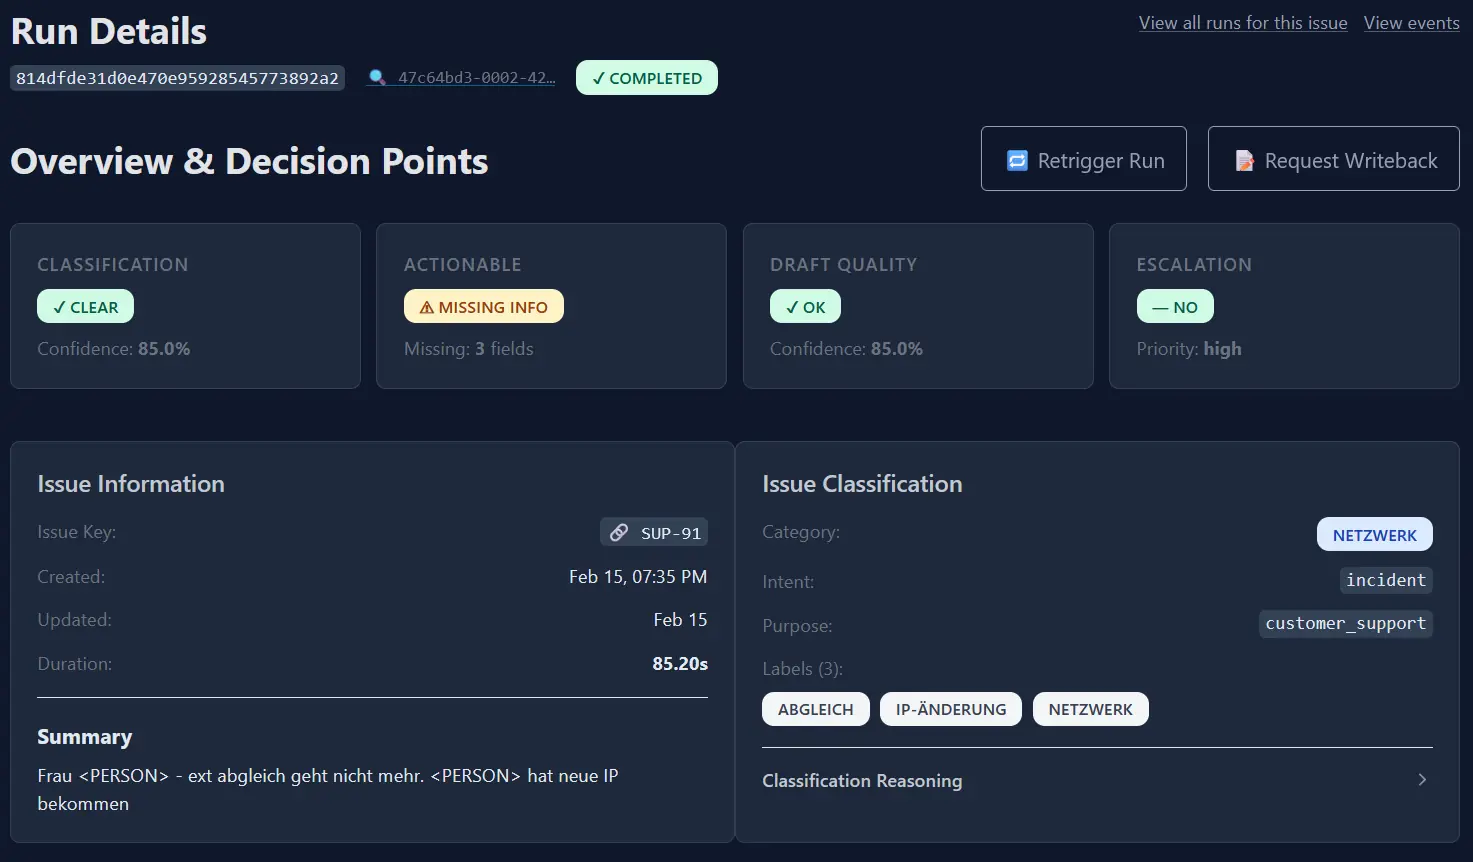Screen dimensions: 1473x862
Task: Click the warning icon in MISSING INFO badge
Action: click(x=427, y=308)
